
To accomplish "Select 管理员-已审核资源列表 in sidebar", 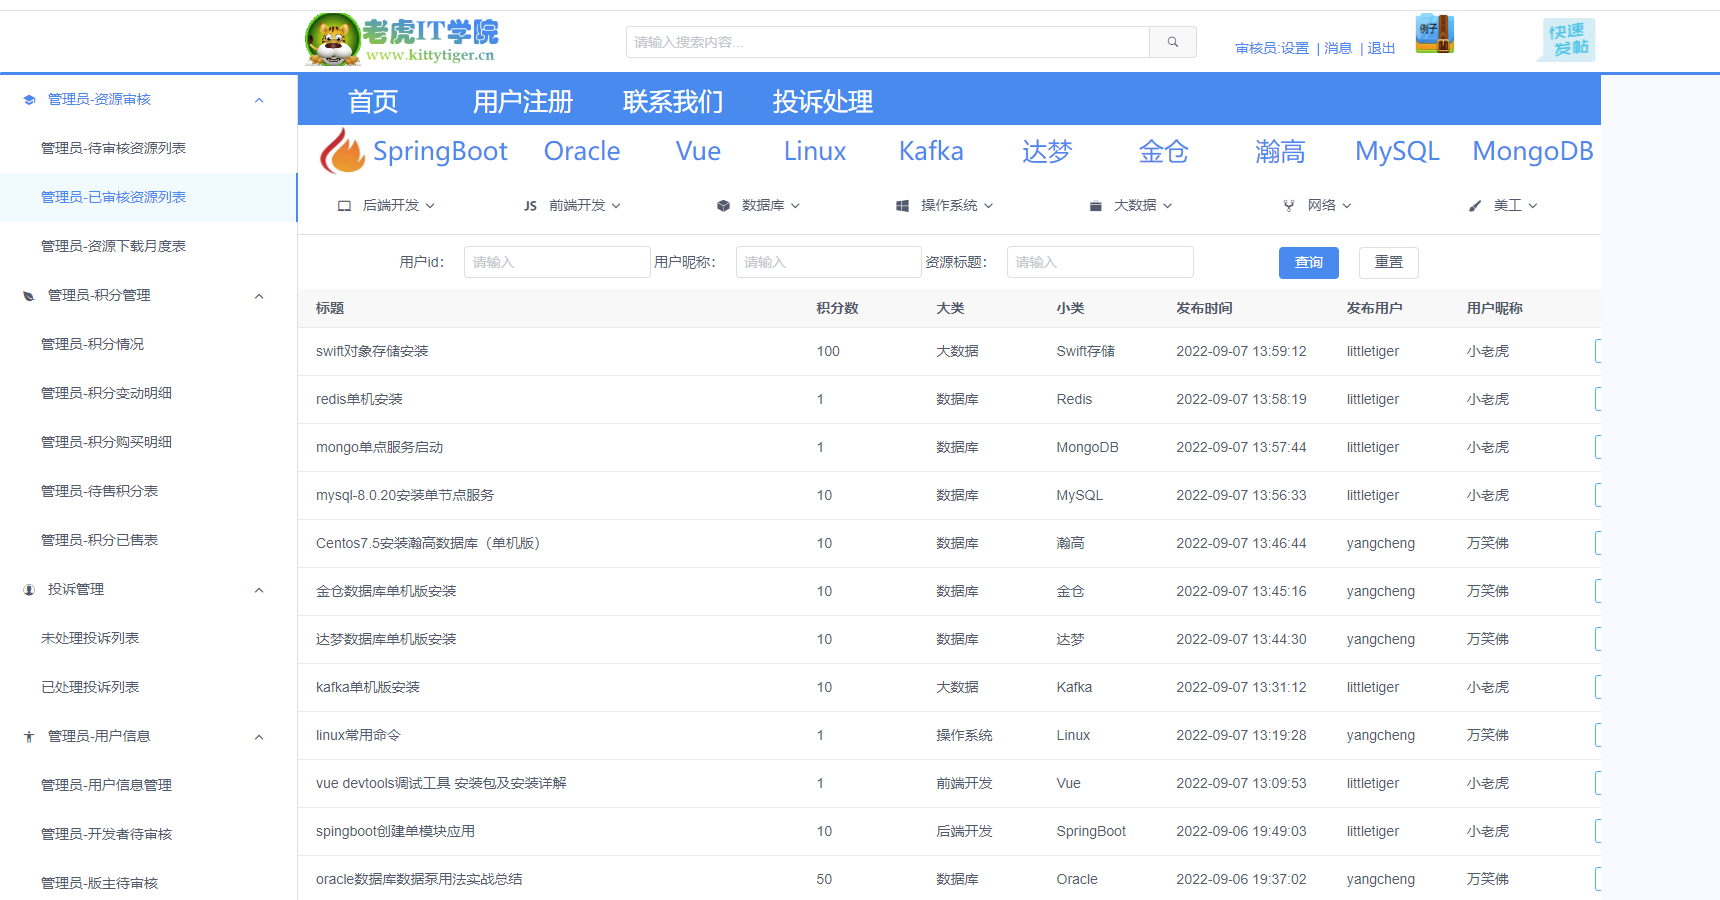I will 148,197.
